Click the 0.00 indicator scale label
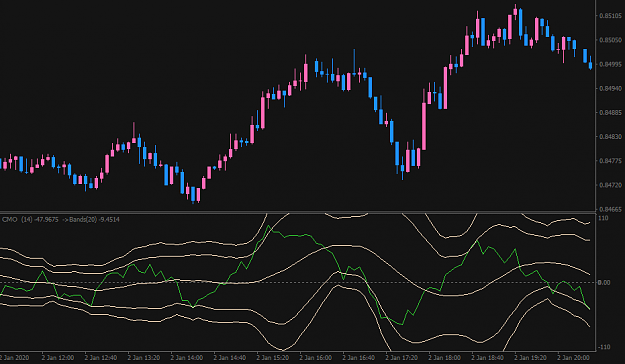Screen dimensions: 625x364 click(604, 283)
